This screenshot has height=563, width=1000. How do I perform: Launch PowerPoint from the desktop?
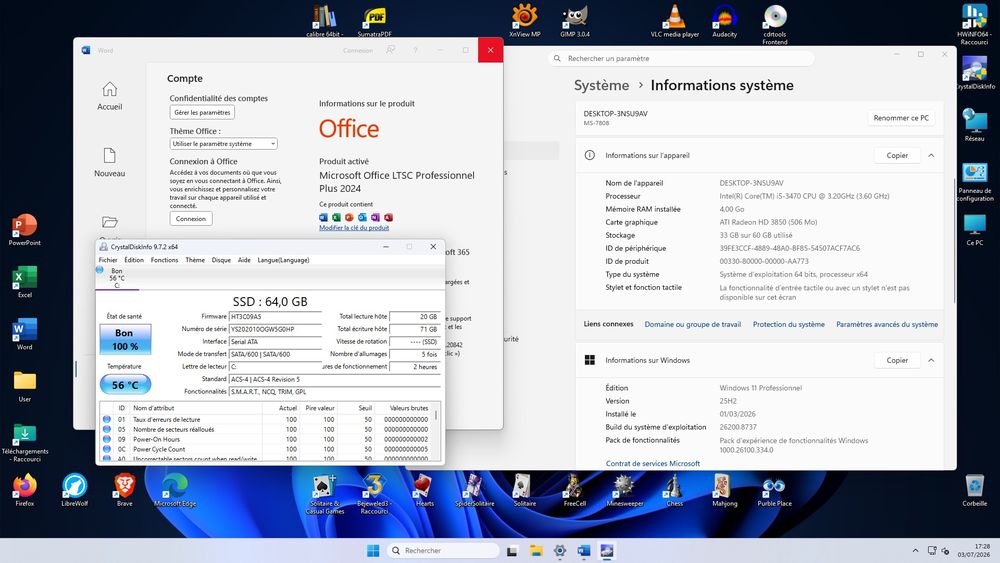click(x=25, y=230)
